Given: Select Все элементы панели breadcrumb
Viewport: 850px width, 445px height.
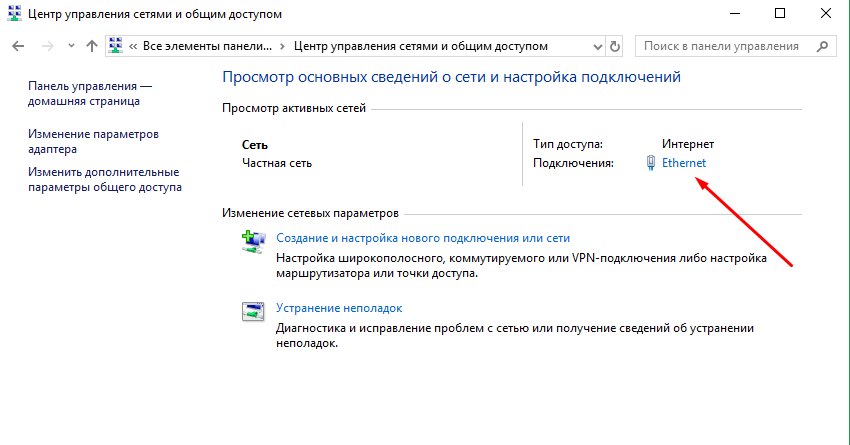Looking at the screenshot, I should 208,46.
